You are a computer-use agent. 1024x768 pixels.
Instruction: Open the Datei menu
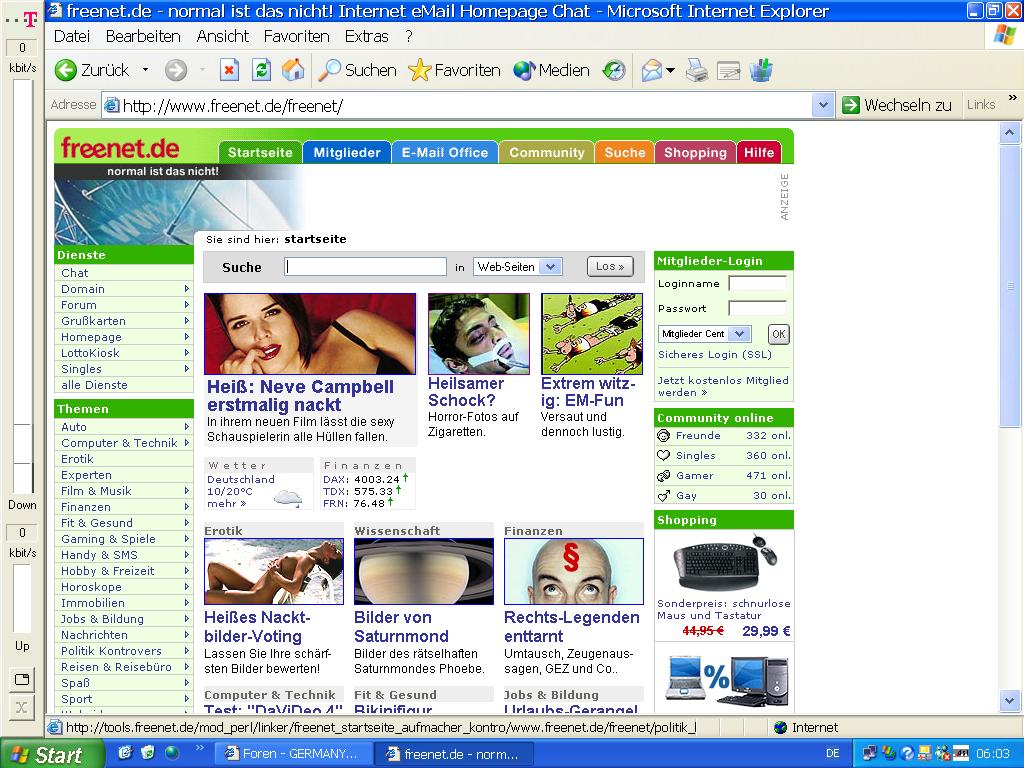pos(72,37)
